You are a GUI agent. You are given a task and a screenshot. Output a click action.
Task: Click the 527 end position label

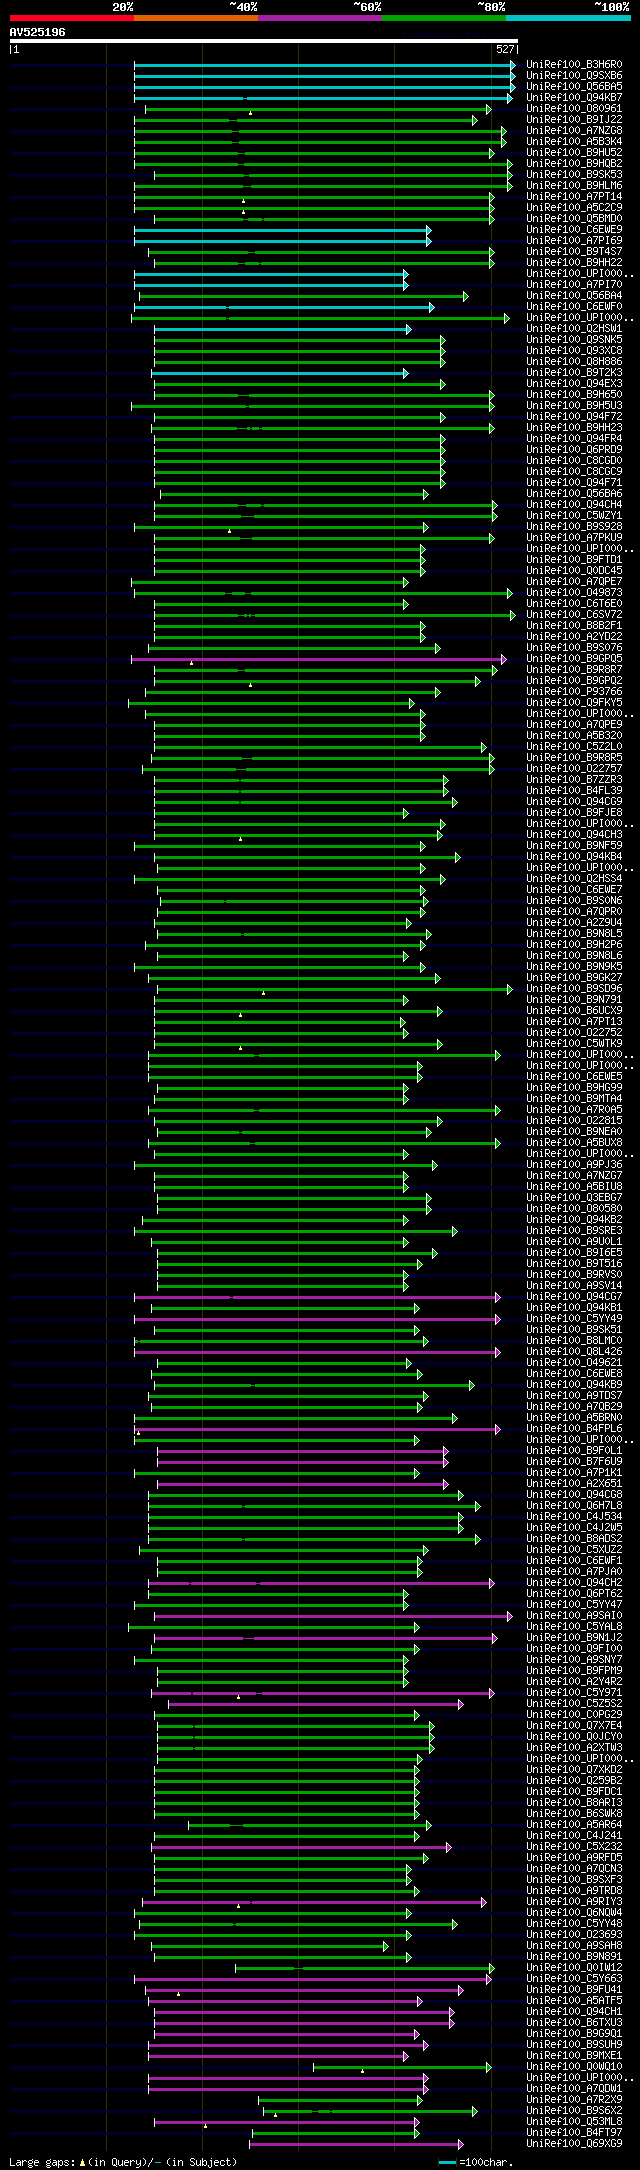pos(505,49)
